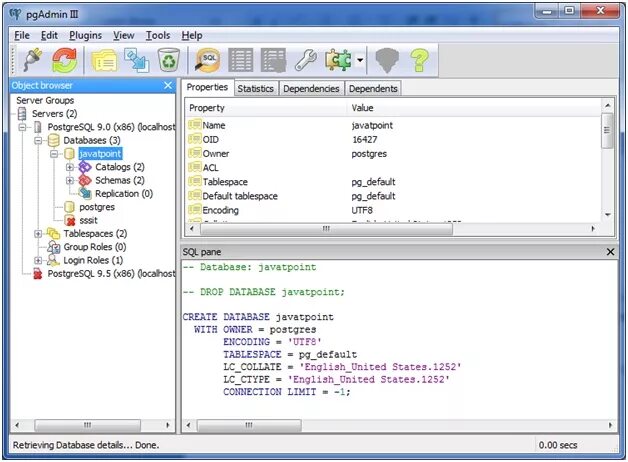Click the Server Groups root label
This screenshot has height=462, width=628.
click(45, 100)
